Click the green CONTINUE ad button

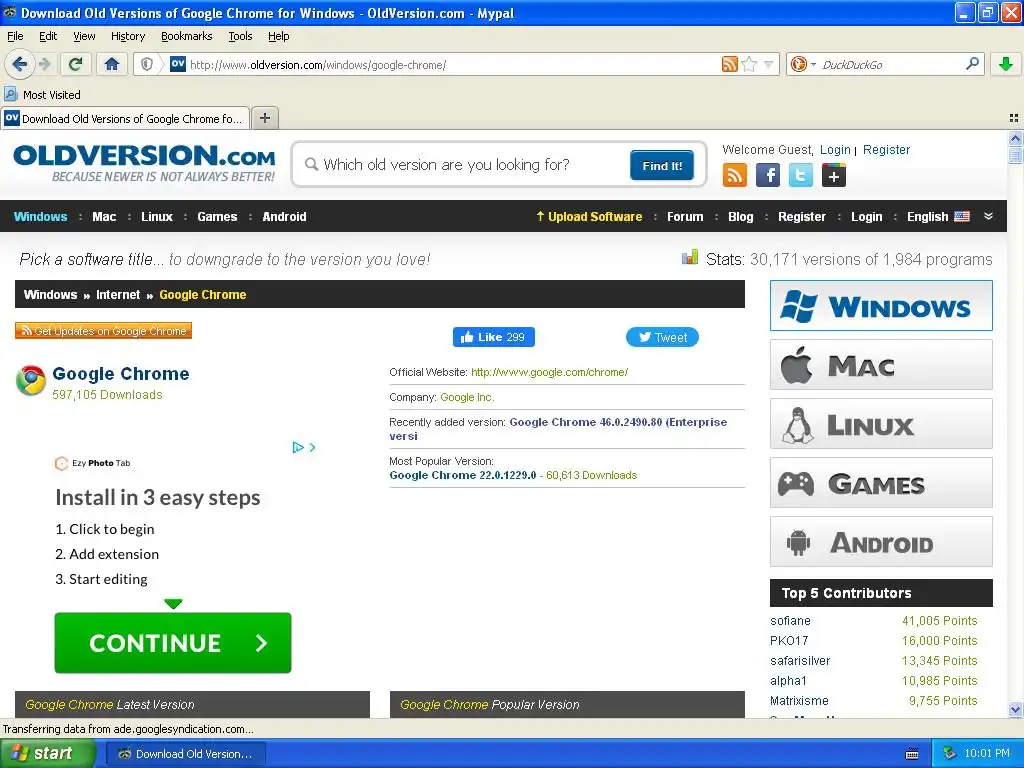pos(173,643)
